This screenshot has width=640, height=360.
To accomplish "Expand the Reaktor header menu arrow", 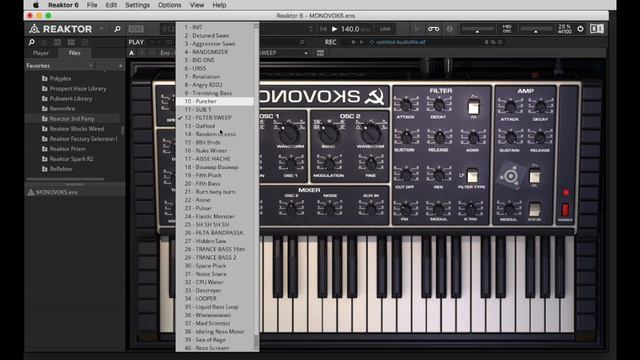I will pyautogui.click(x=101, y=29).
